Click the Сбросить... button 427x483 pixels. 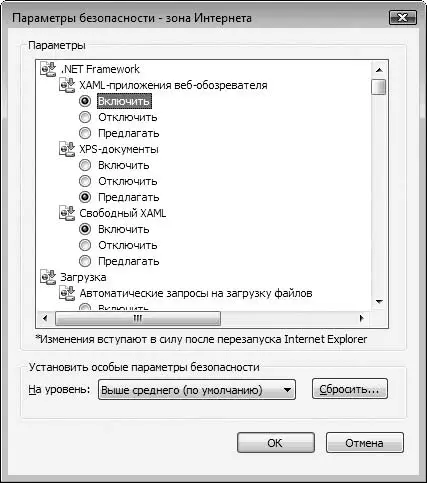pos(350,389)
